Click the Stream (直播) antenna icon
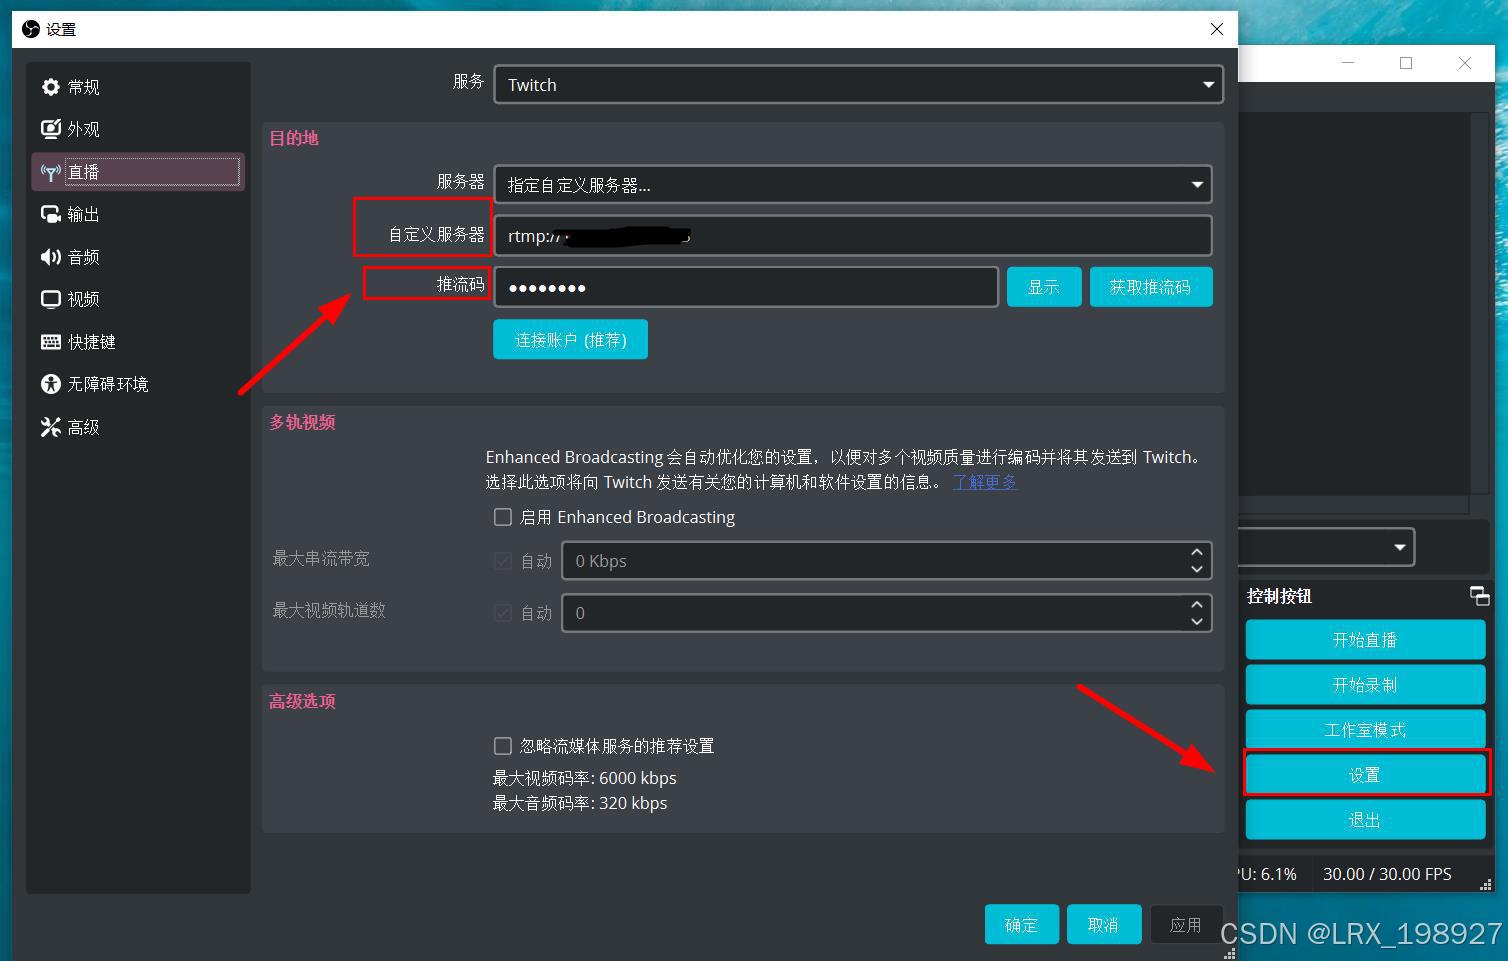The height and width of the screenshot is (961, 1508). 51,172
